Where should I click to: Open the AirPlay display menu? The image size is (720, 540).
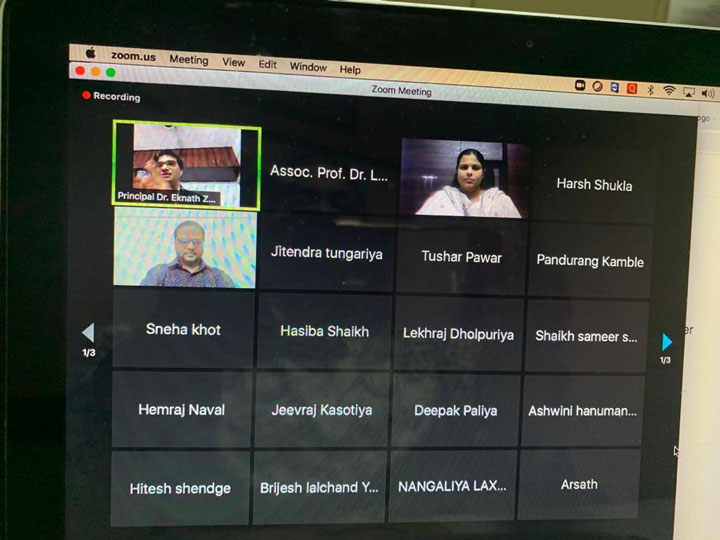tap(688, 92)
